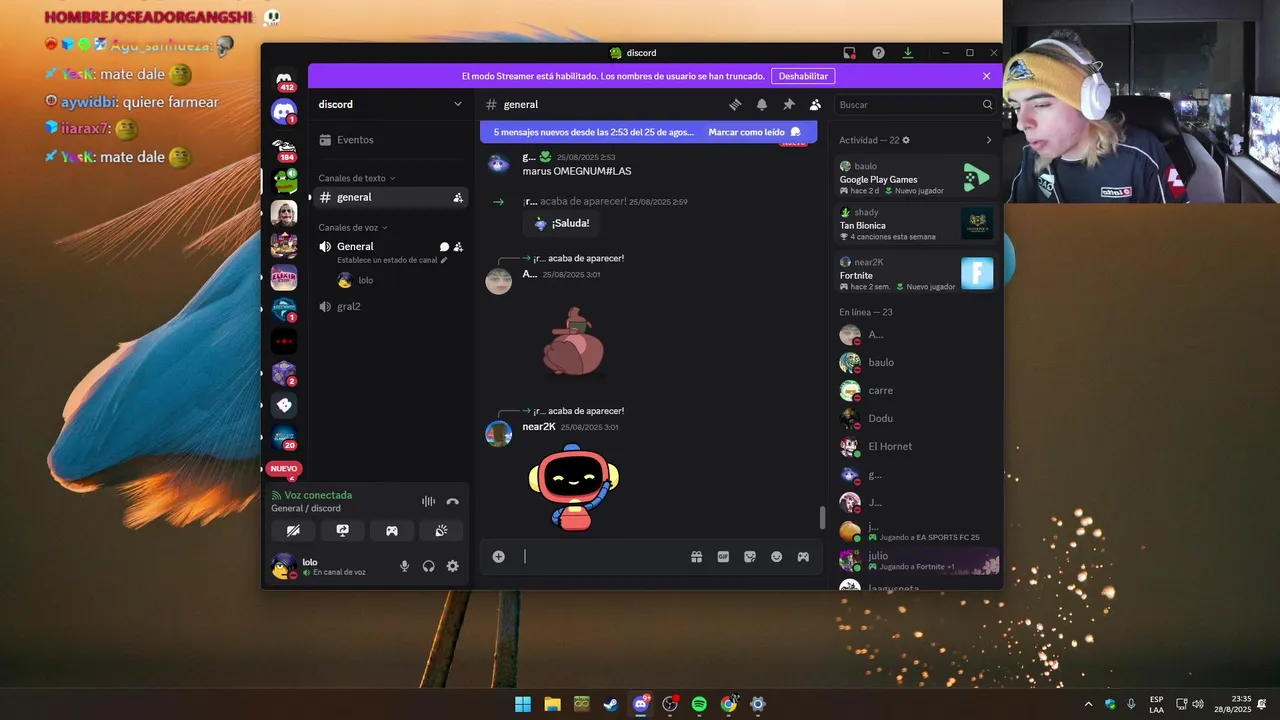Click activity settings gear next to Actividad
Viewport: 1280px width, 720px height.
906,140
